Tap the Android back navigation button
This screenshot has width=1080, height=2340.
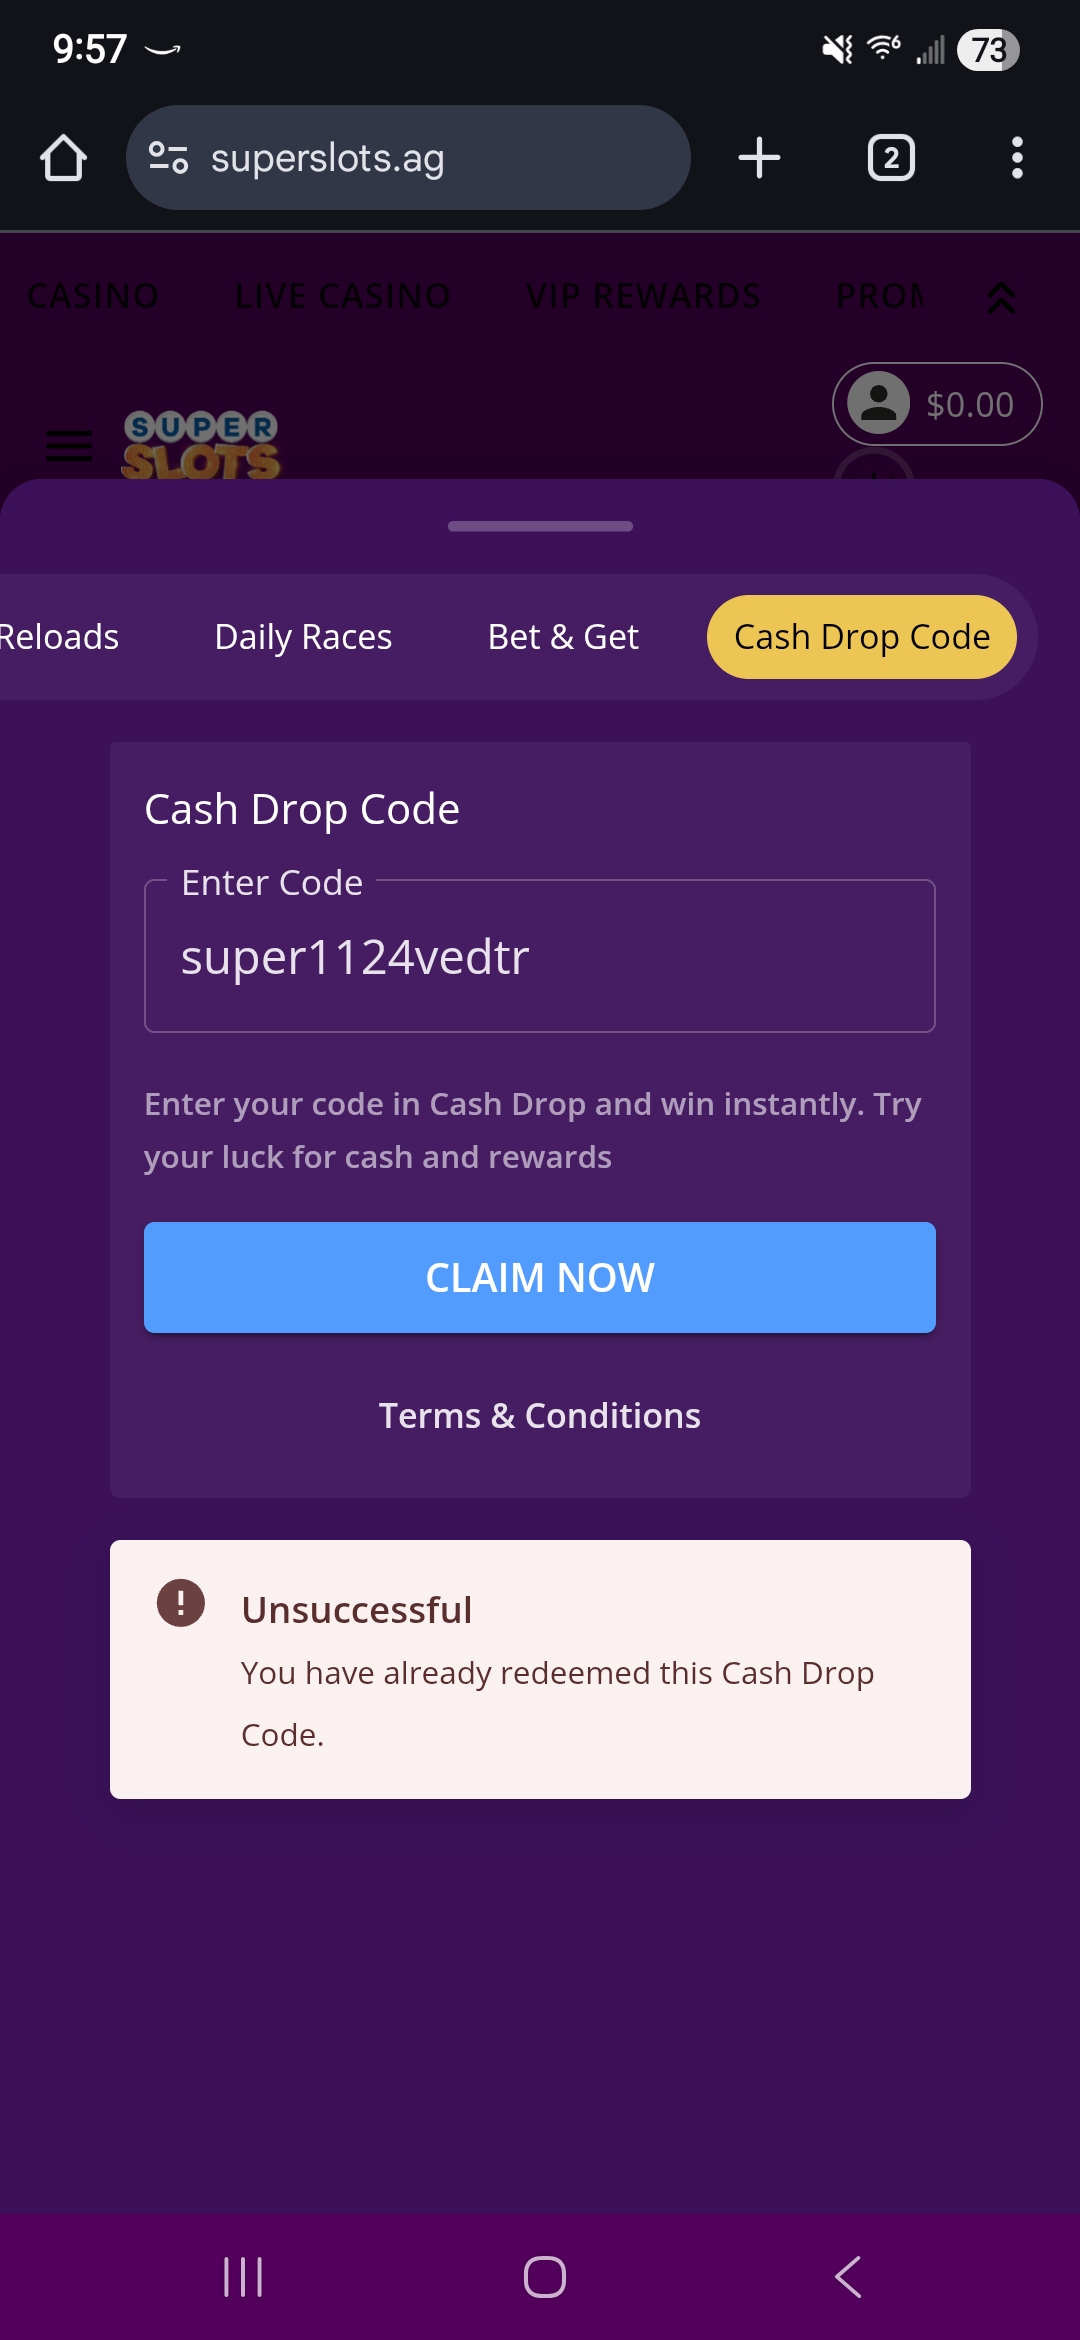click(x=848, y=2277)
